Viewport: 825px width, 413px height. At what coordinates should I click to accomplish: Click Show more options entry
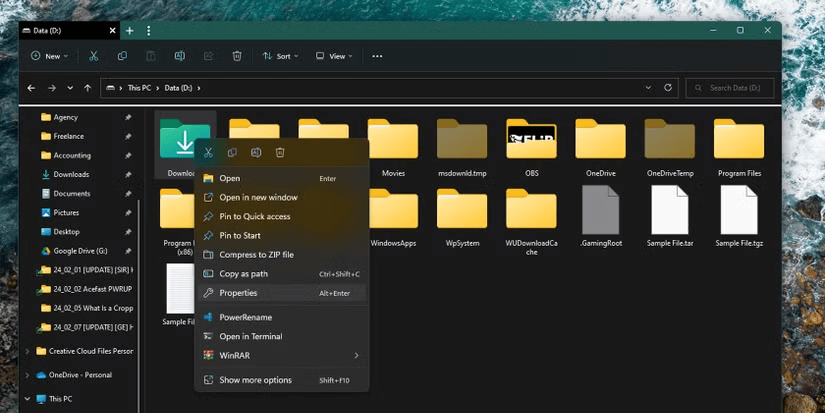255,380
